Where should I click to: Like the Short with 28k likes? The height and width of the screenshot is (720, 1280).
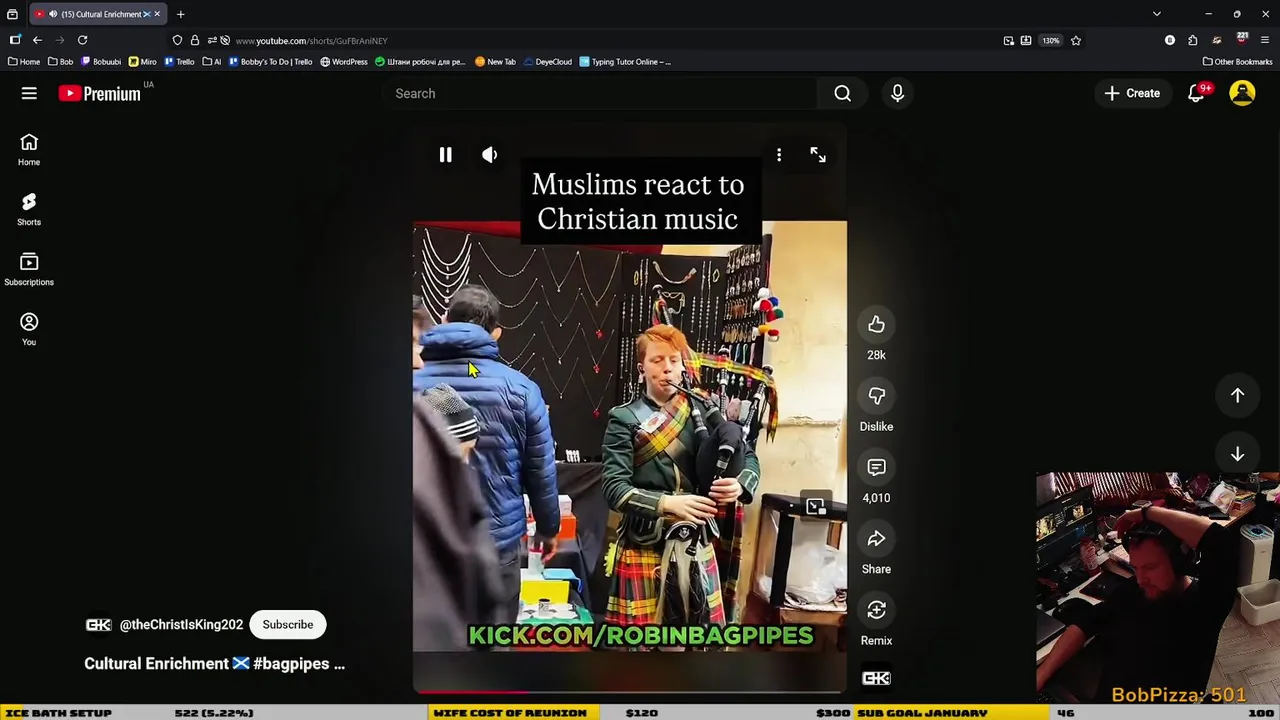click(876, 324)
